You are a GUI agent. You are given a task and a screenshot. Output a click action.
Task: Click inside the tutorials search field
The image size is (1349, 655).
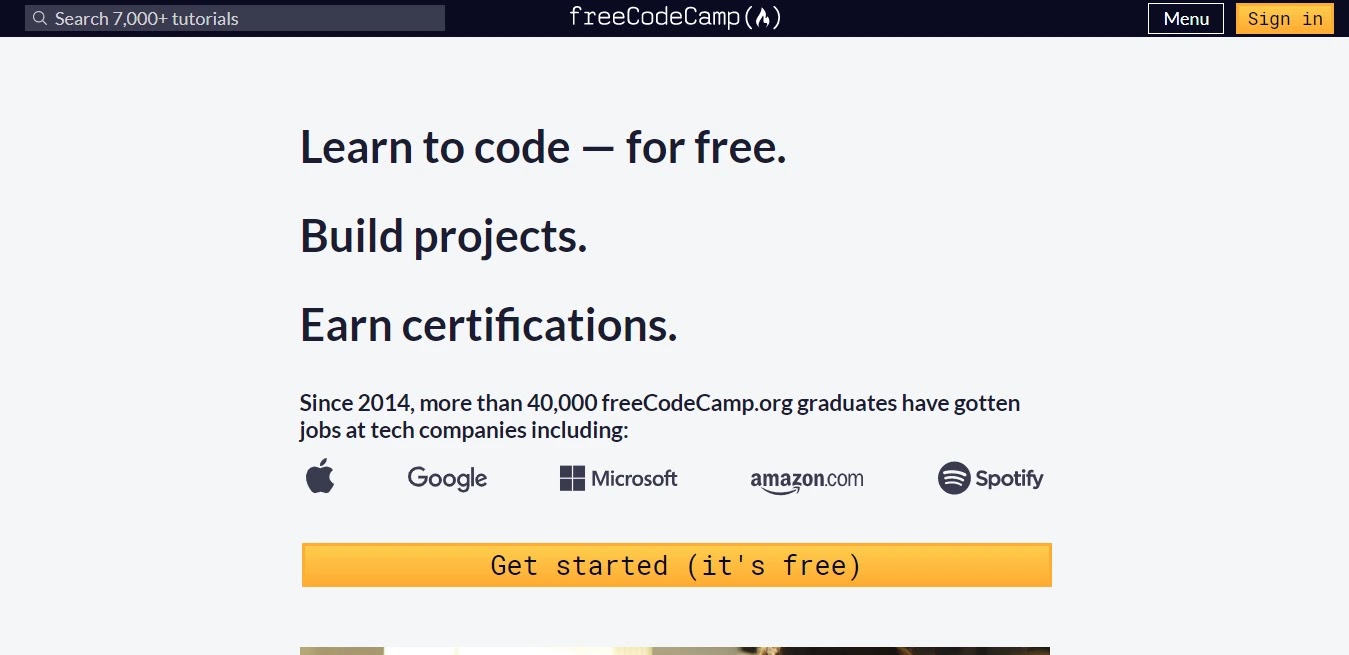(x=235, y=18)
